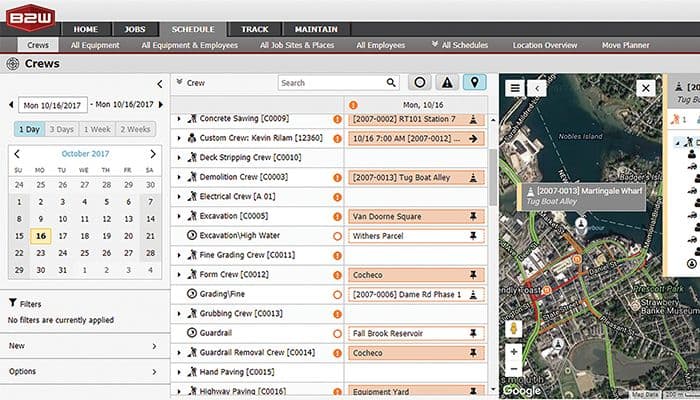Image resolution: width=700 pixels, height=400 pixels.
Task: Go to next month in calendar
Action: click(x=152, y=154)
